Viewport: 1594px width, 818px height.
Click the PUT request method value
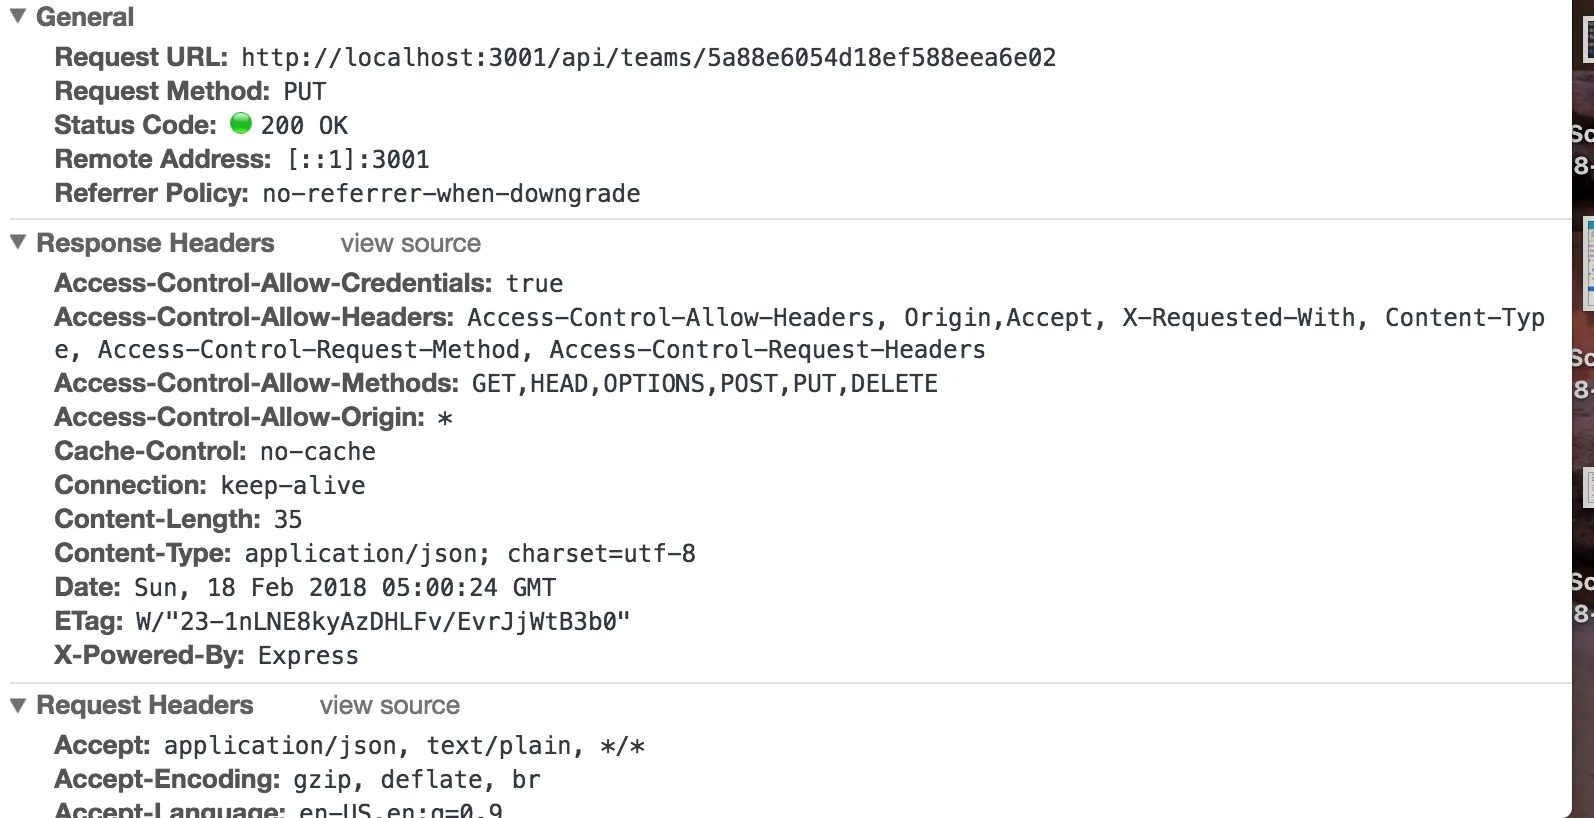pyautogui.click(x=304, y=91)
